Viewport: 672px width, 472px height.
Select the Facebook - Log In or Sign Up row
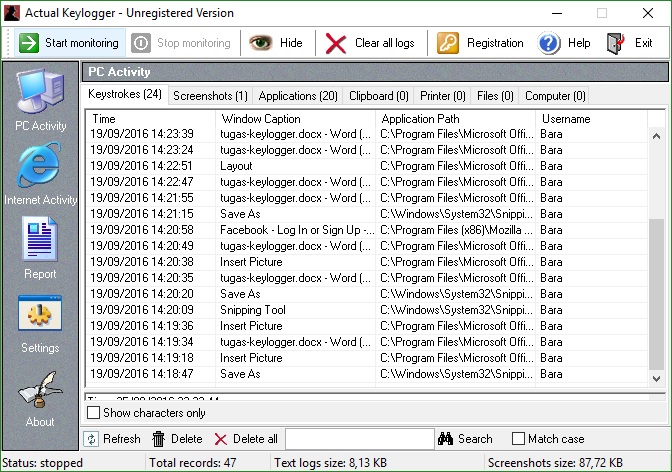(x=367, y=230)
